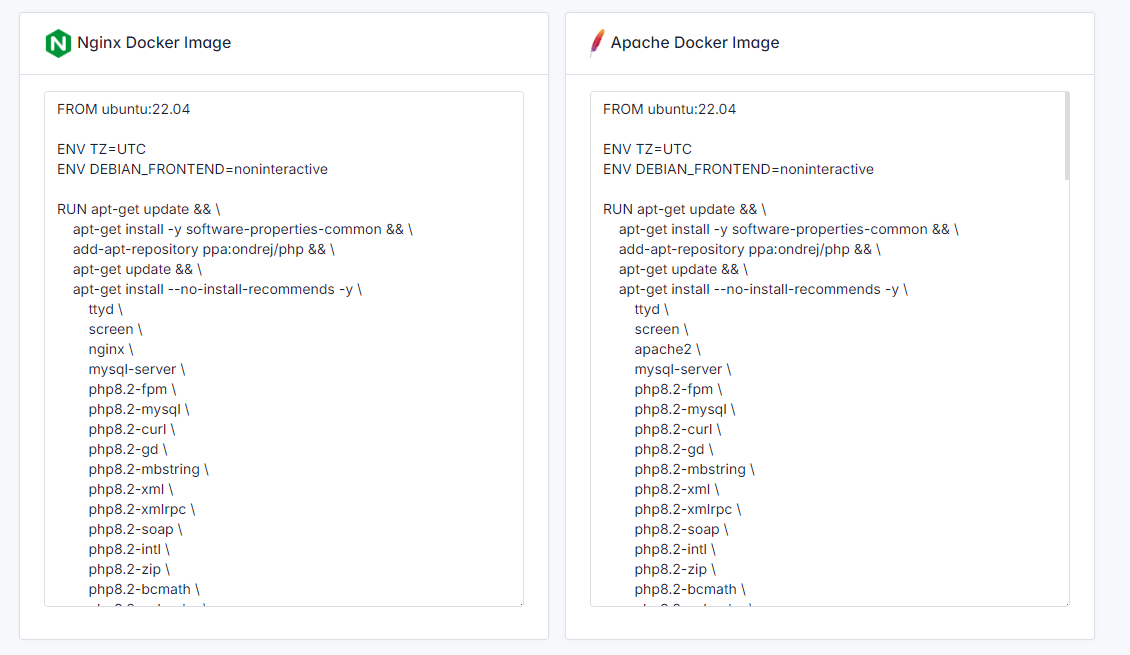Click php8.2-xml in the Apache Dockerfile
Image resolution: width=1130 pixels, height=655 pixels.
[677, 489]
